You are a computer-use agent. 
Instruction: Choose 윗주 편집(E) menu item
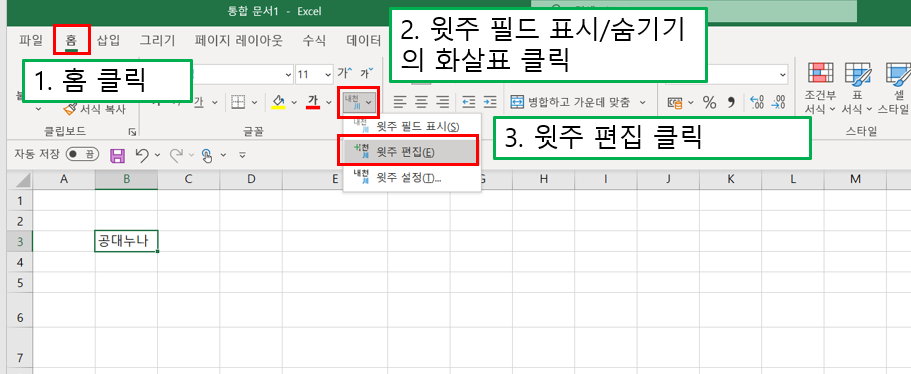click(412, 152)
